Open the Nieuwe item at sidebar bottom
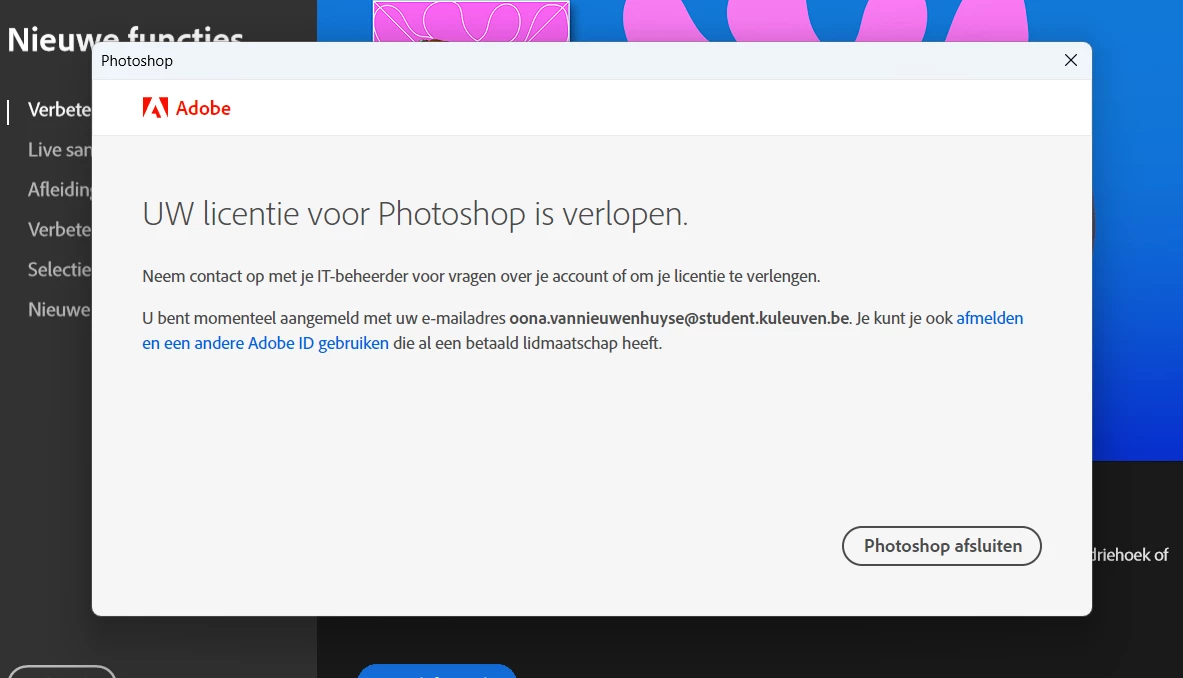The image size is (1183, 678). tap(60, 309)
